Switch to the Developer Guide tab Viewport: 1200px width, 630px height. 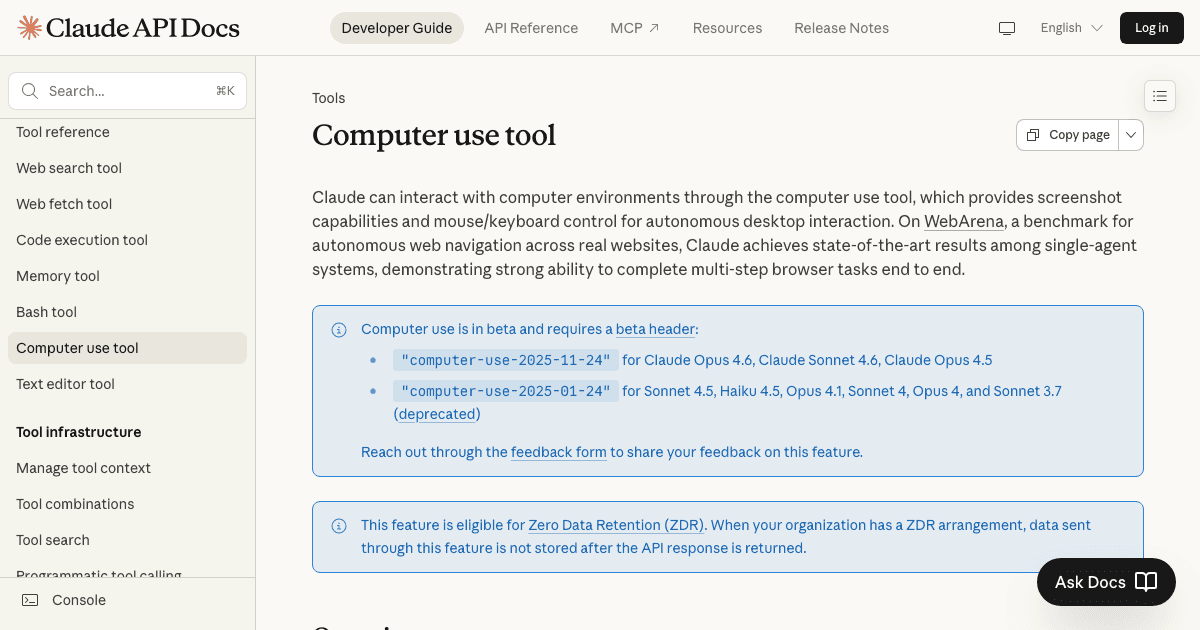pyautogui.click(x=397, y=28)
